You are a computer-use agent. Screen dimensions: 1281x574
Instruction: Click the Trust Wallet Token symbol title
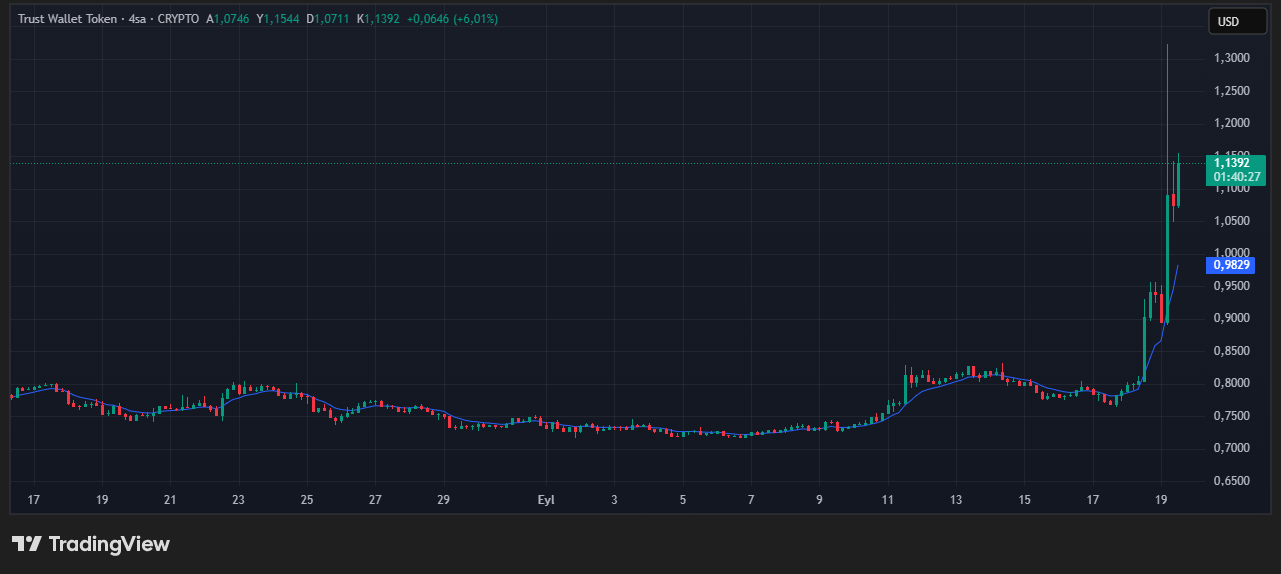point(68,19)
